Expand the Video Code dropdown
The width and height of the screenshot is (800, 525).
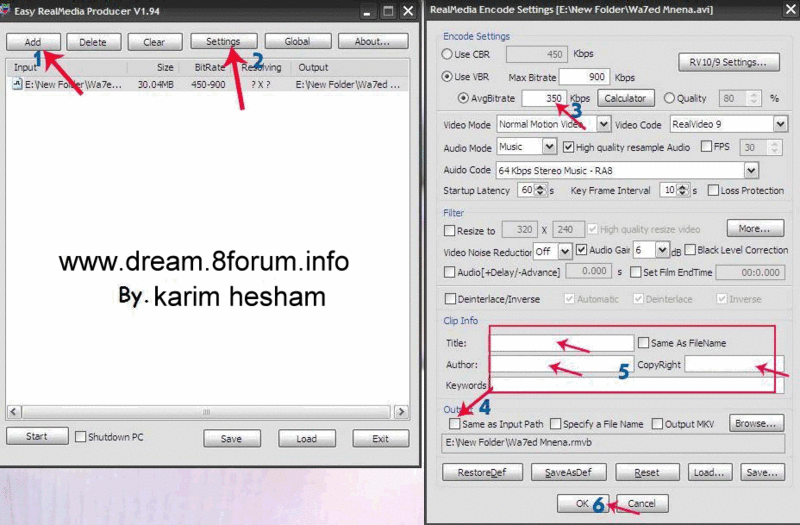pyautogui.click(x=780, y=124)
